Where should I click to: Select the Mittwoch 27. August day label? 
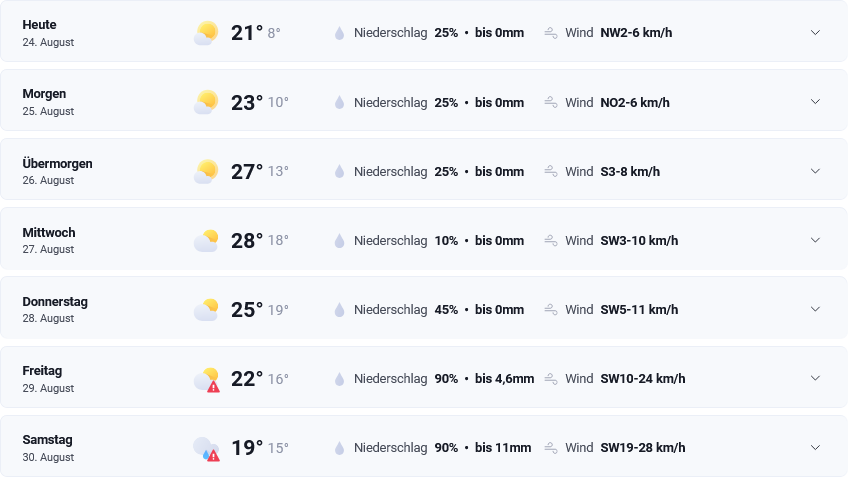point(49,240)
